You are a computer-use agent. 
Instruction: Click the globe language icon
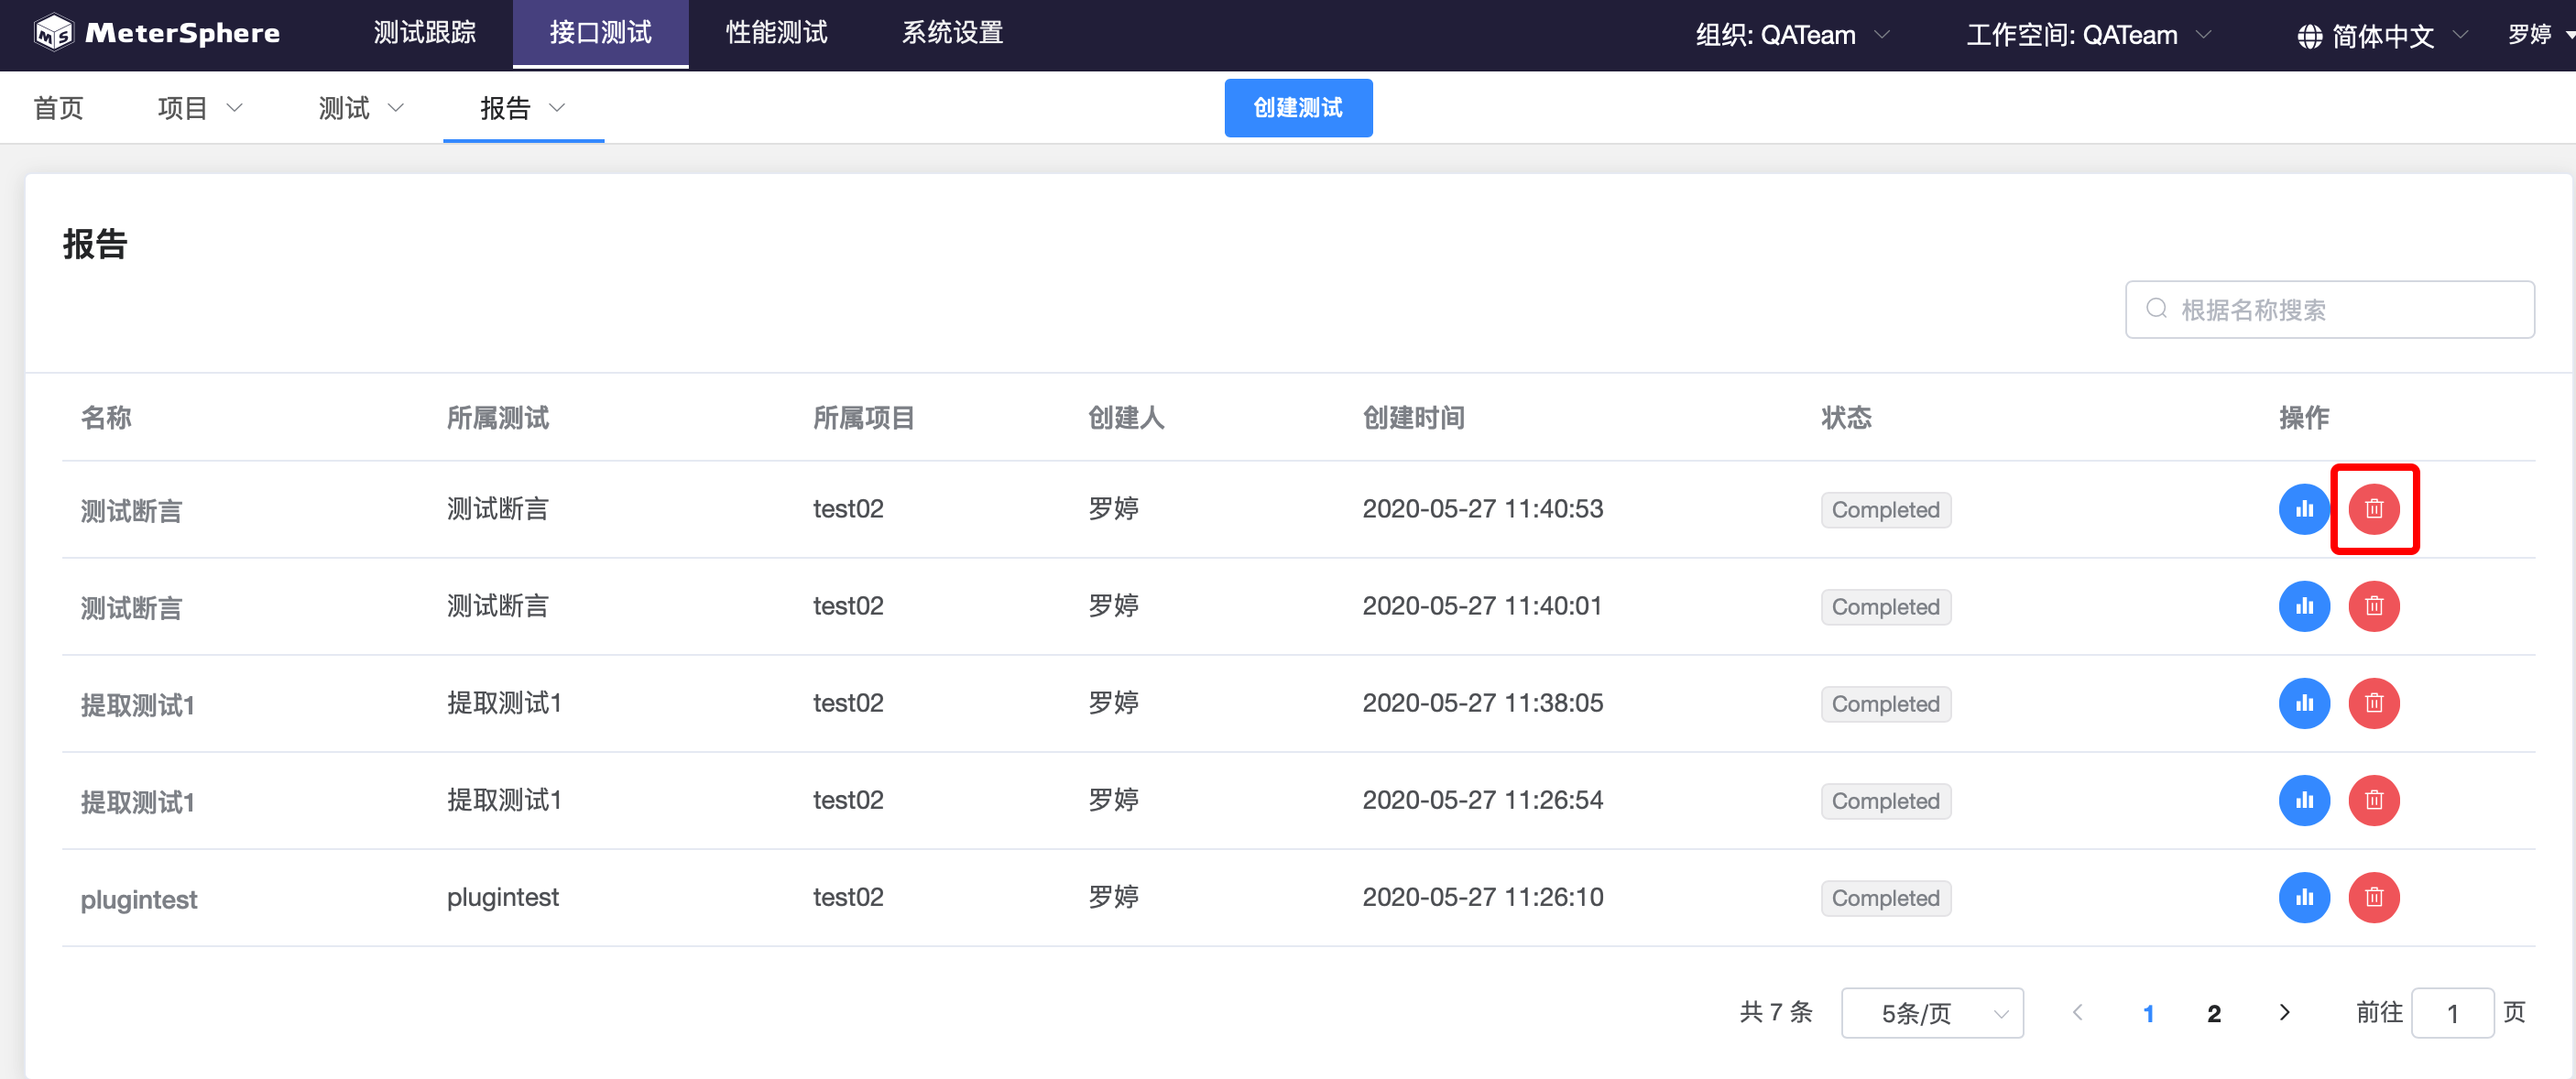[2309, 36]
